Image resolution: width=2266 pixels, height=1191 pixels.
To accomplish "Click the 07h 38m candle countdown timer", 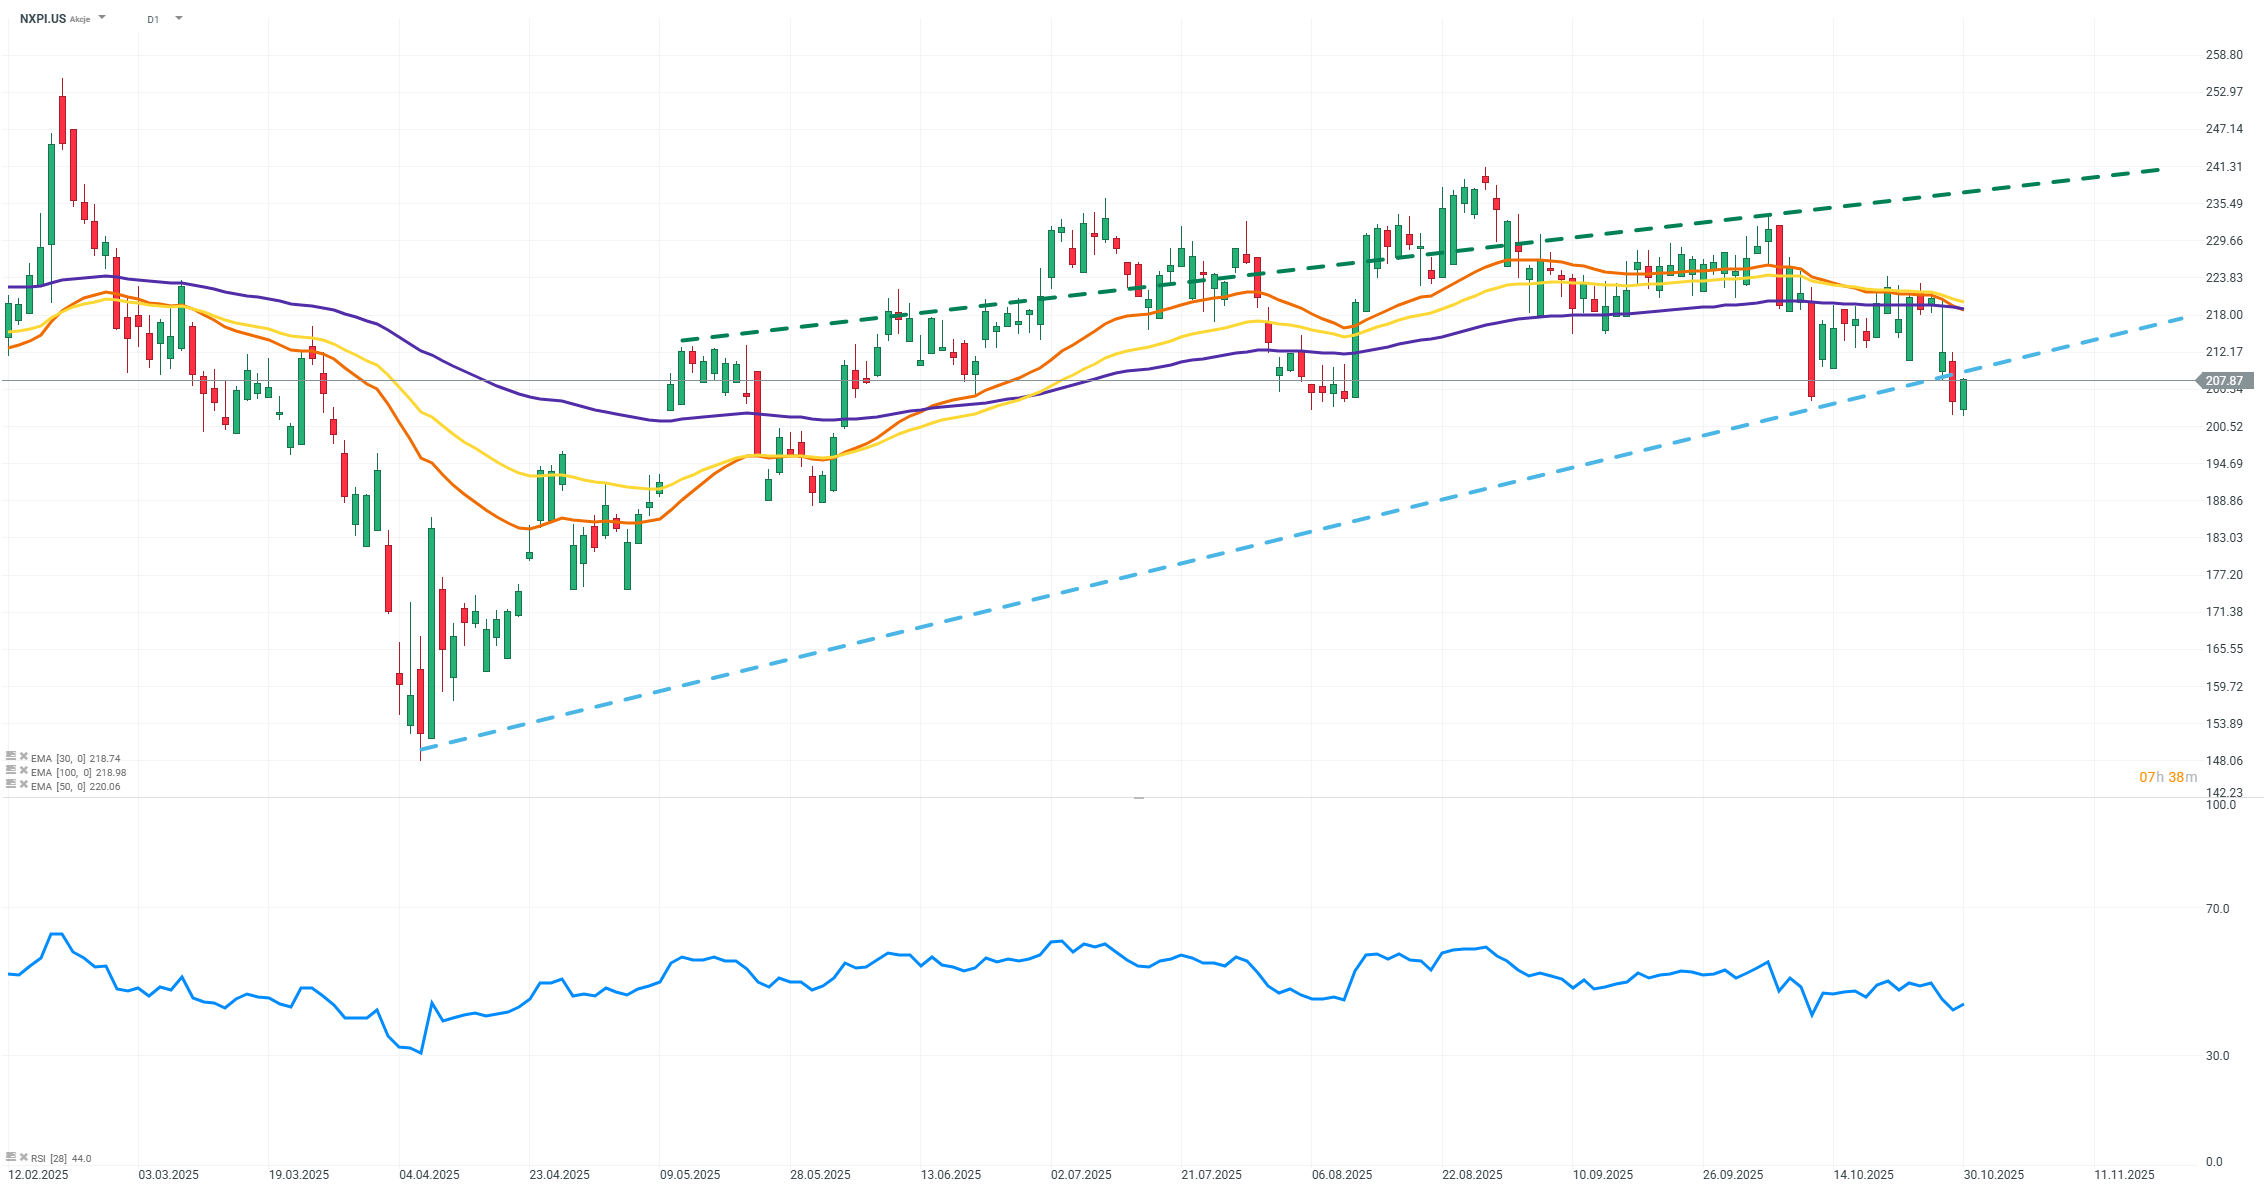I will tap(2168, 777).
